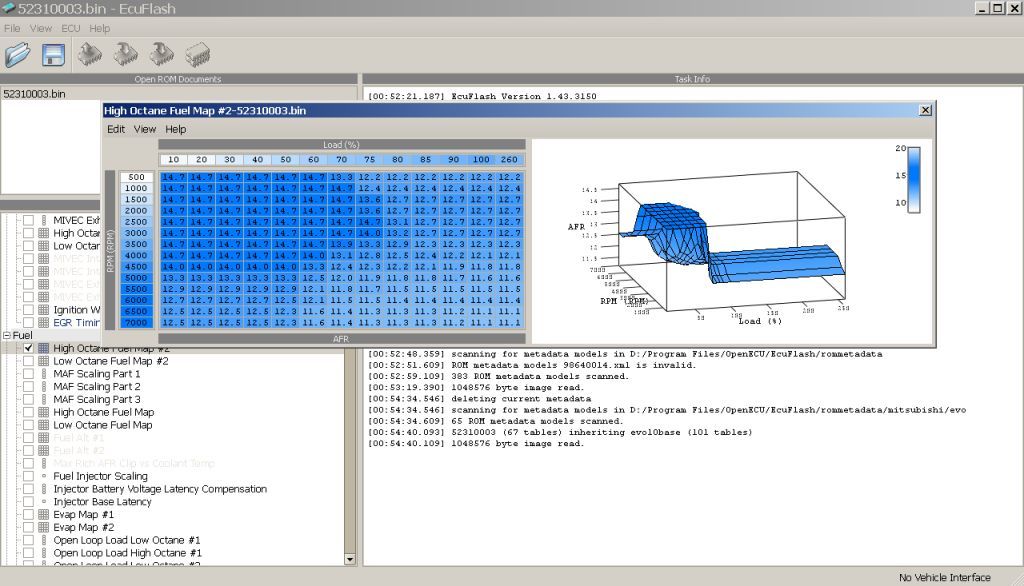
Task: Open the View menu of the fuel map window
Action: click(145, 129)
